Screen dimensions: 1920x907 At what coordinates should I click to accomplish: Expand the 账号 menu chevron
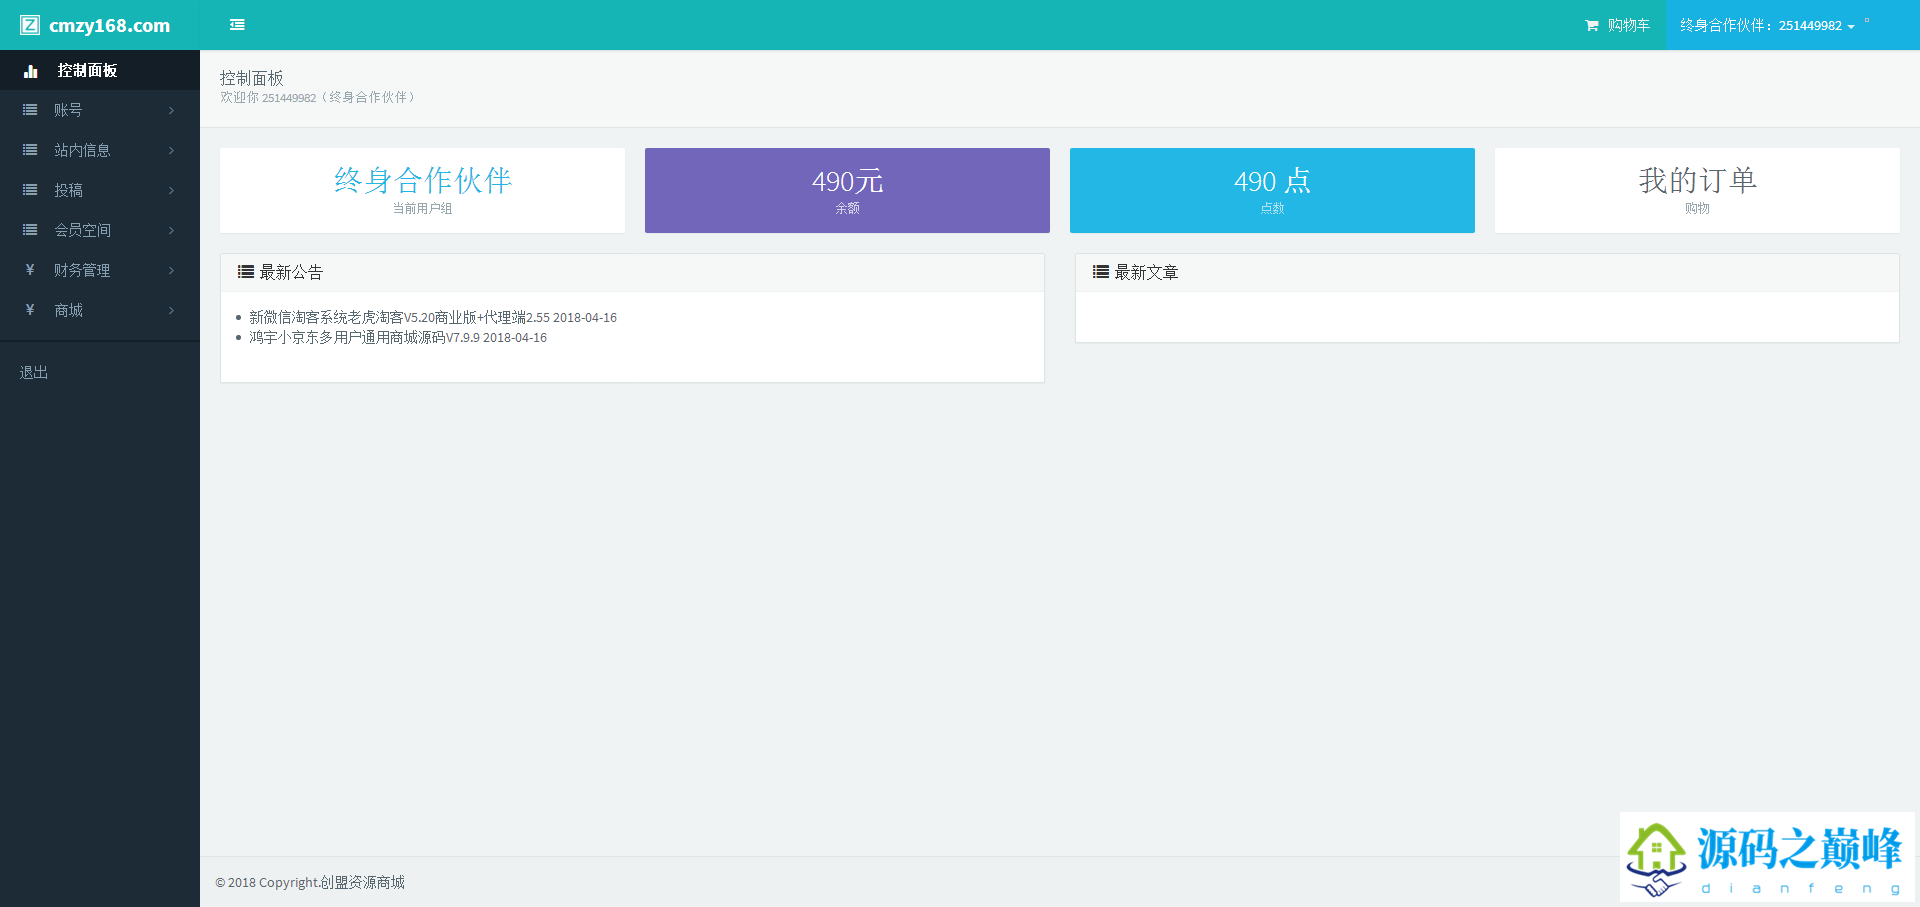(x=172, y=111)
